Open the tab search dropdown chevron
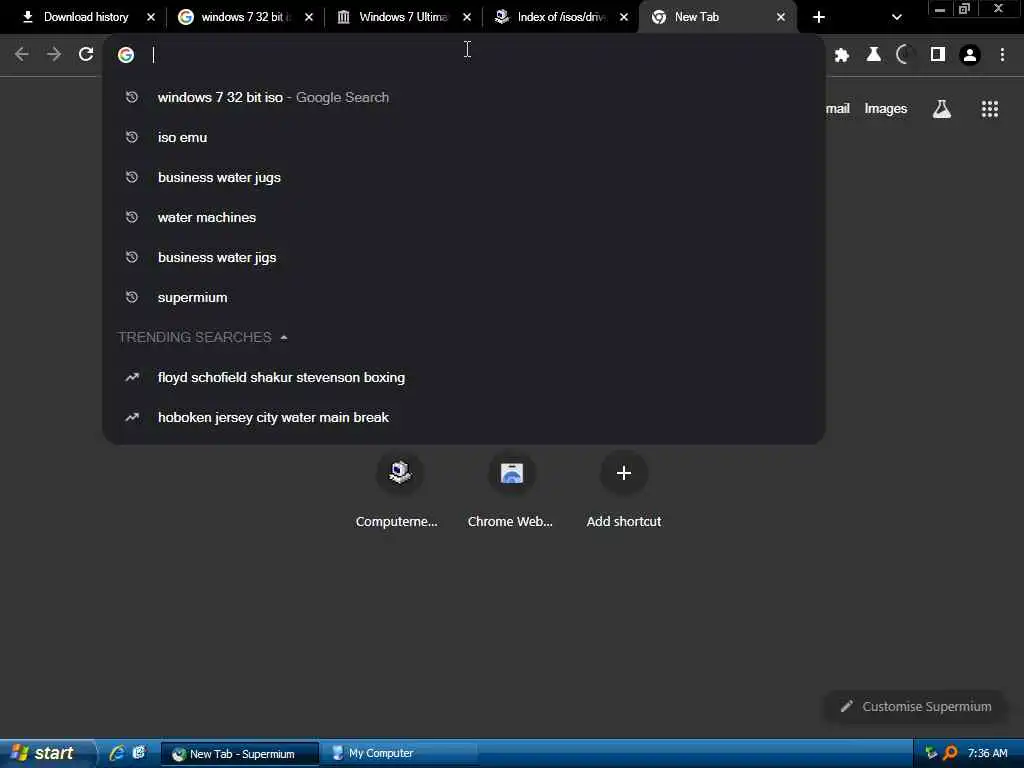The width and height of the screenshot is (1024, 768). (897, 18)
